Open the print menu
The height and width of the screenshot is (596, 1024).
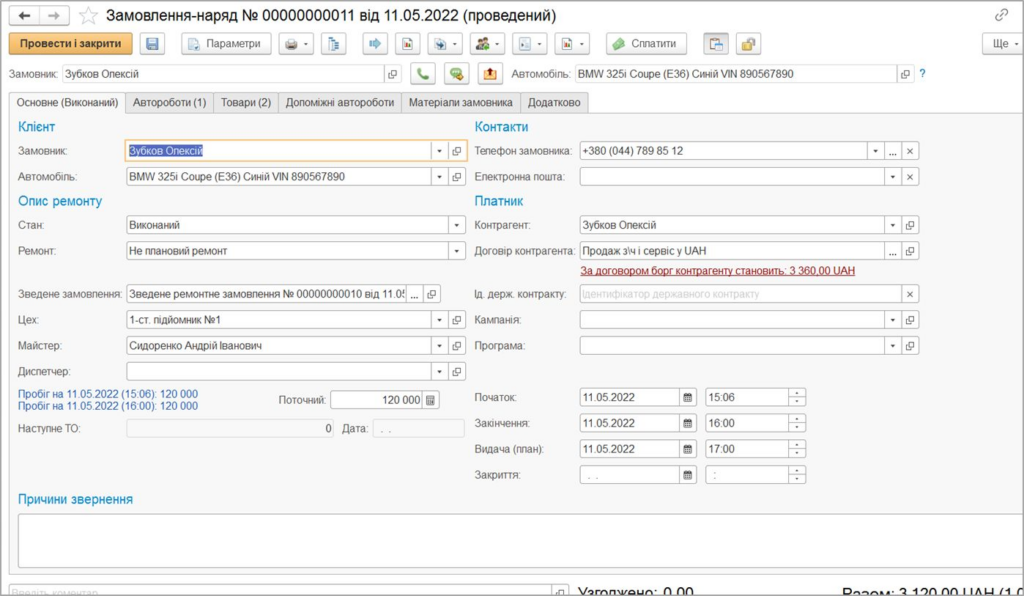(296, 44)
